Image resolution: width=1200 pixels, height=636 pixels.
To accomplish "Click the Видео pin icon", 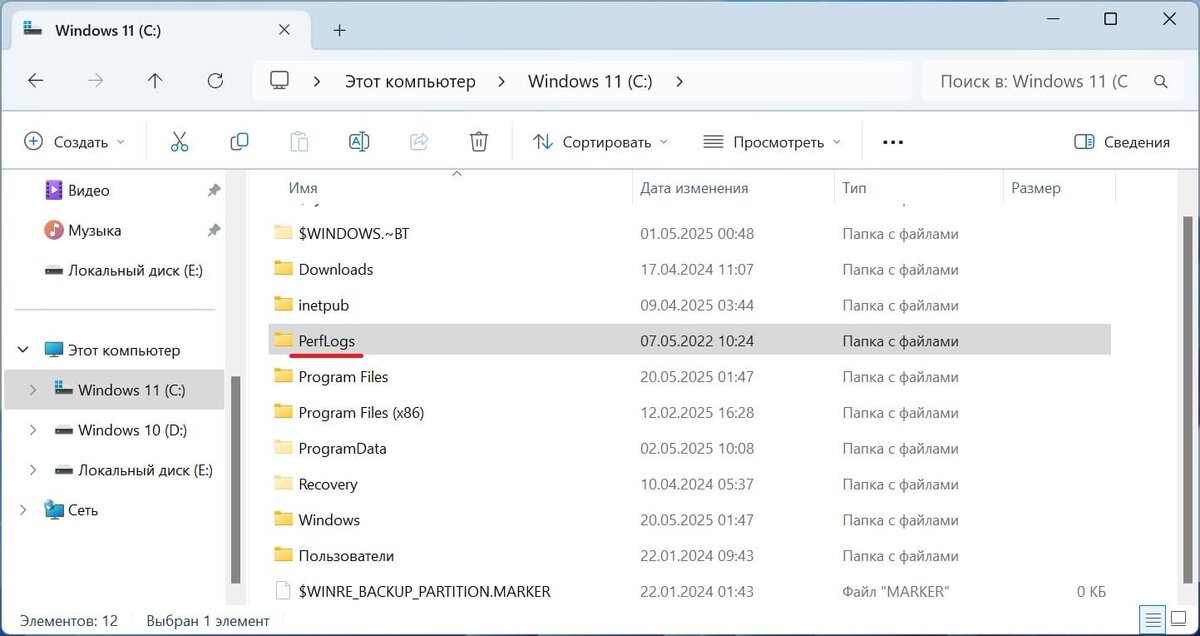I will click(213, 190).
